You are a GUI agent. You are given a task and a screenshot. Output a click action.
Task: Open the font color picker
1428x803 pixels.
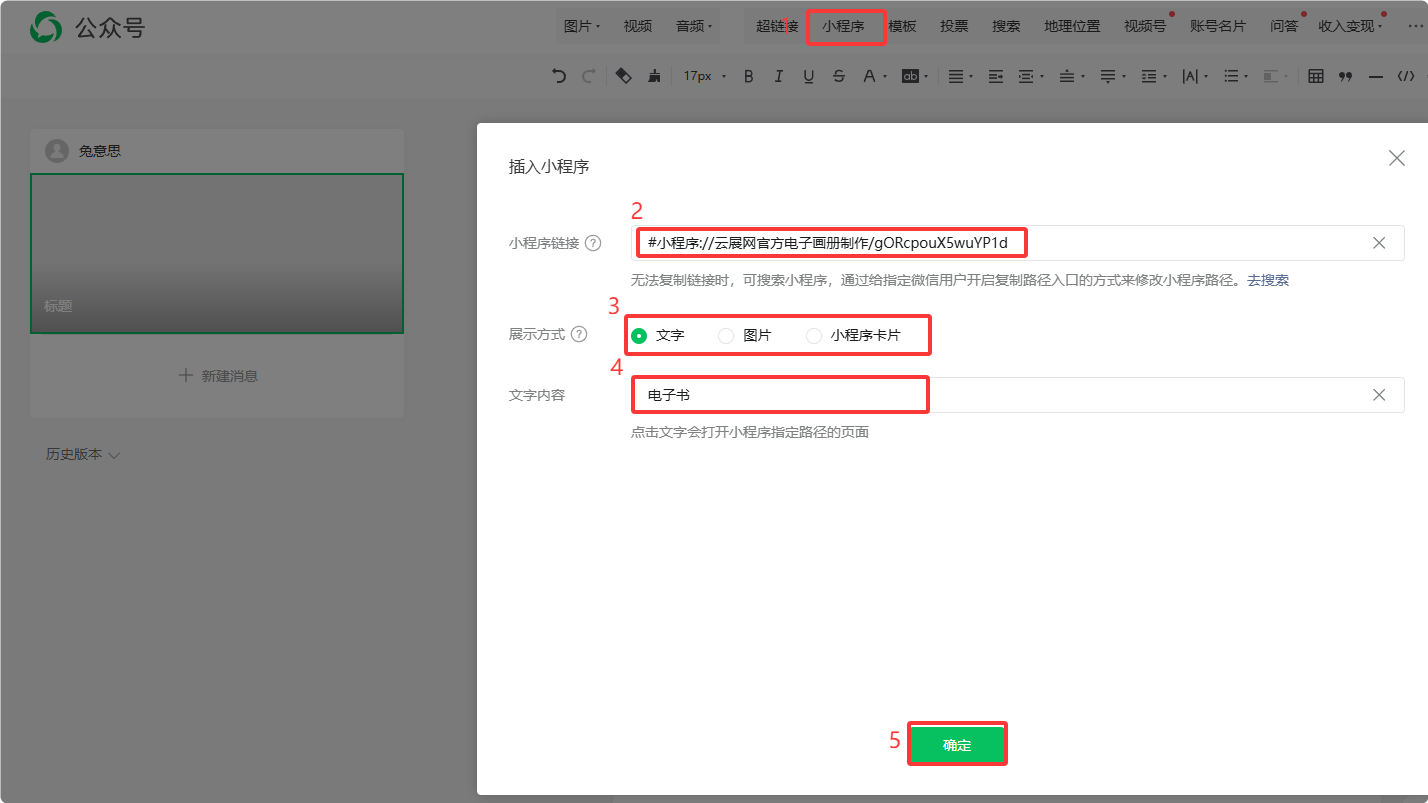pos(869,76)
